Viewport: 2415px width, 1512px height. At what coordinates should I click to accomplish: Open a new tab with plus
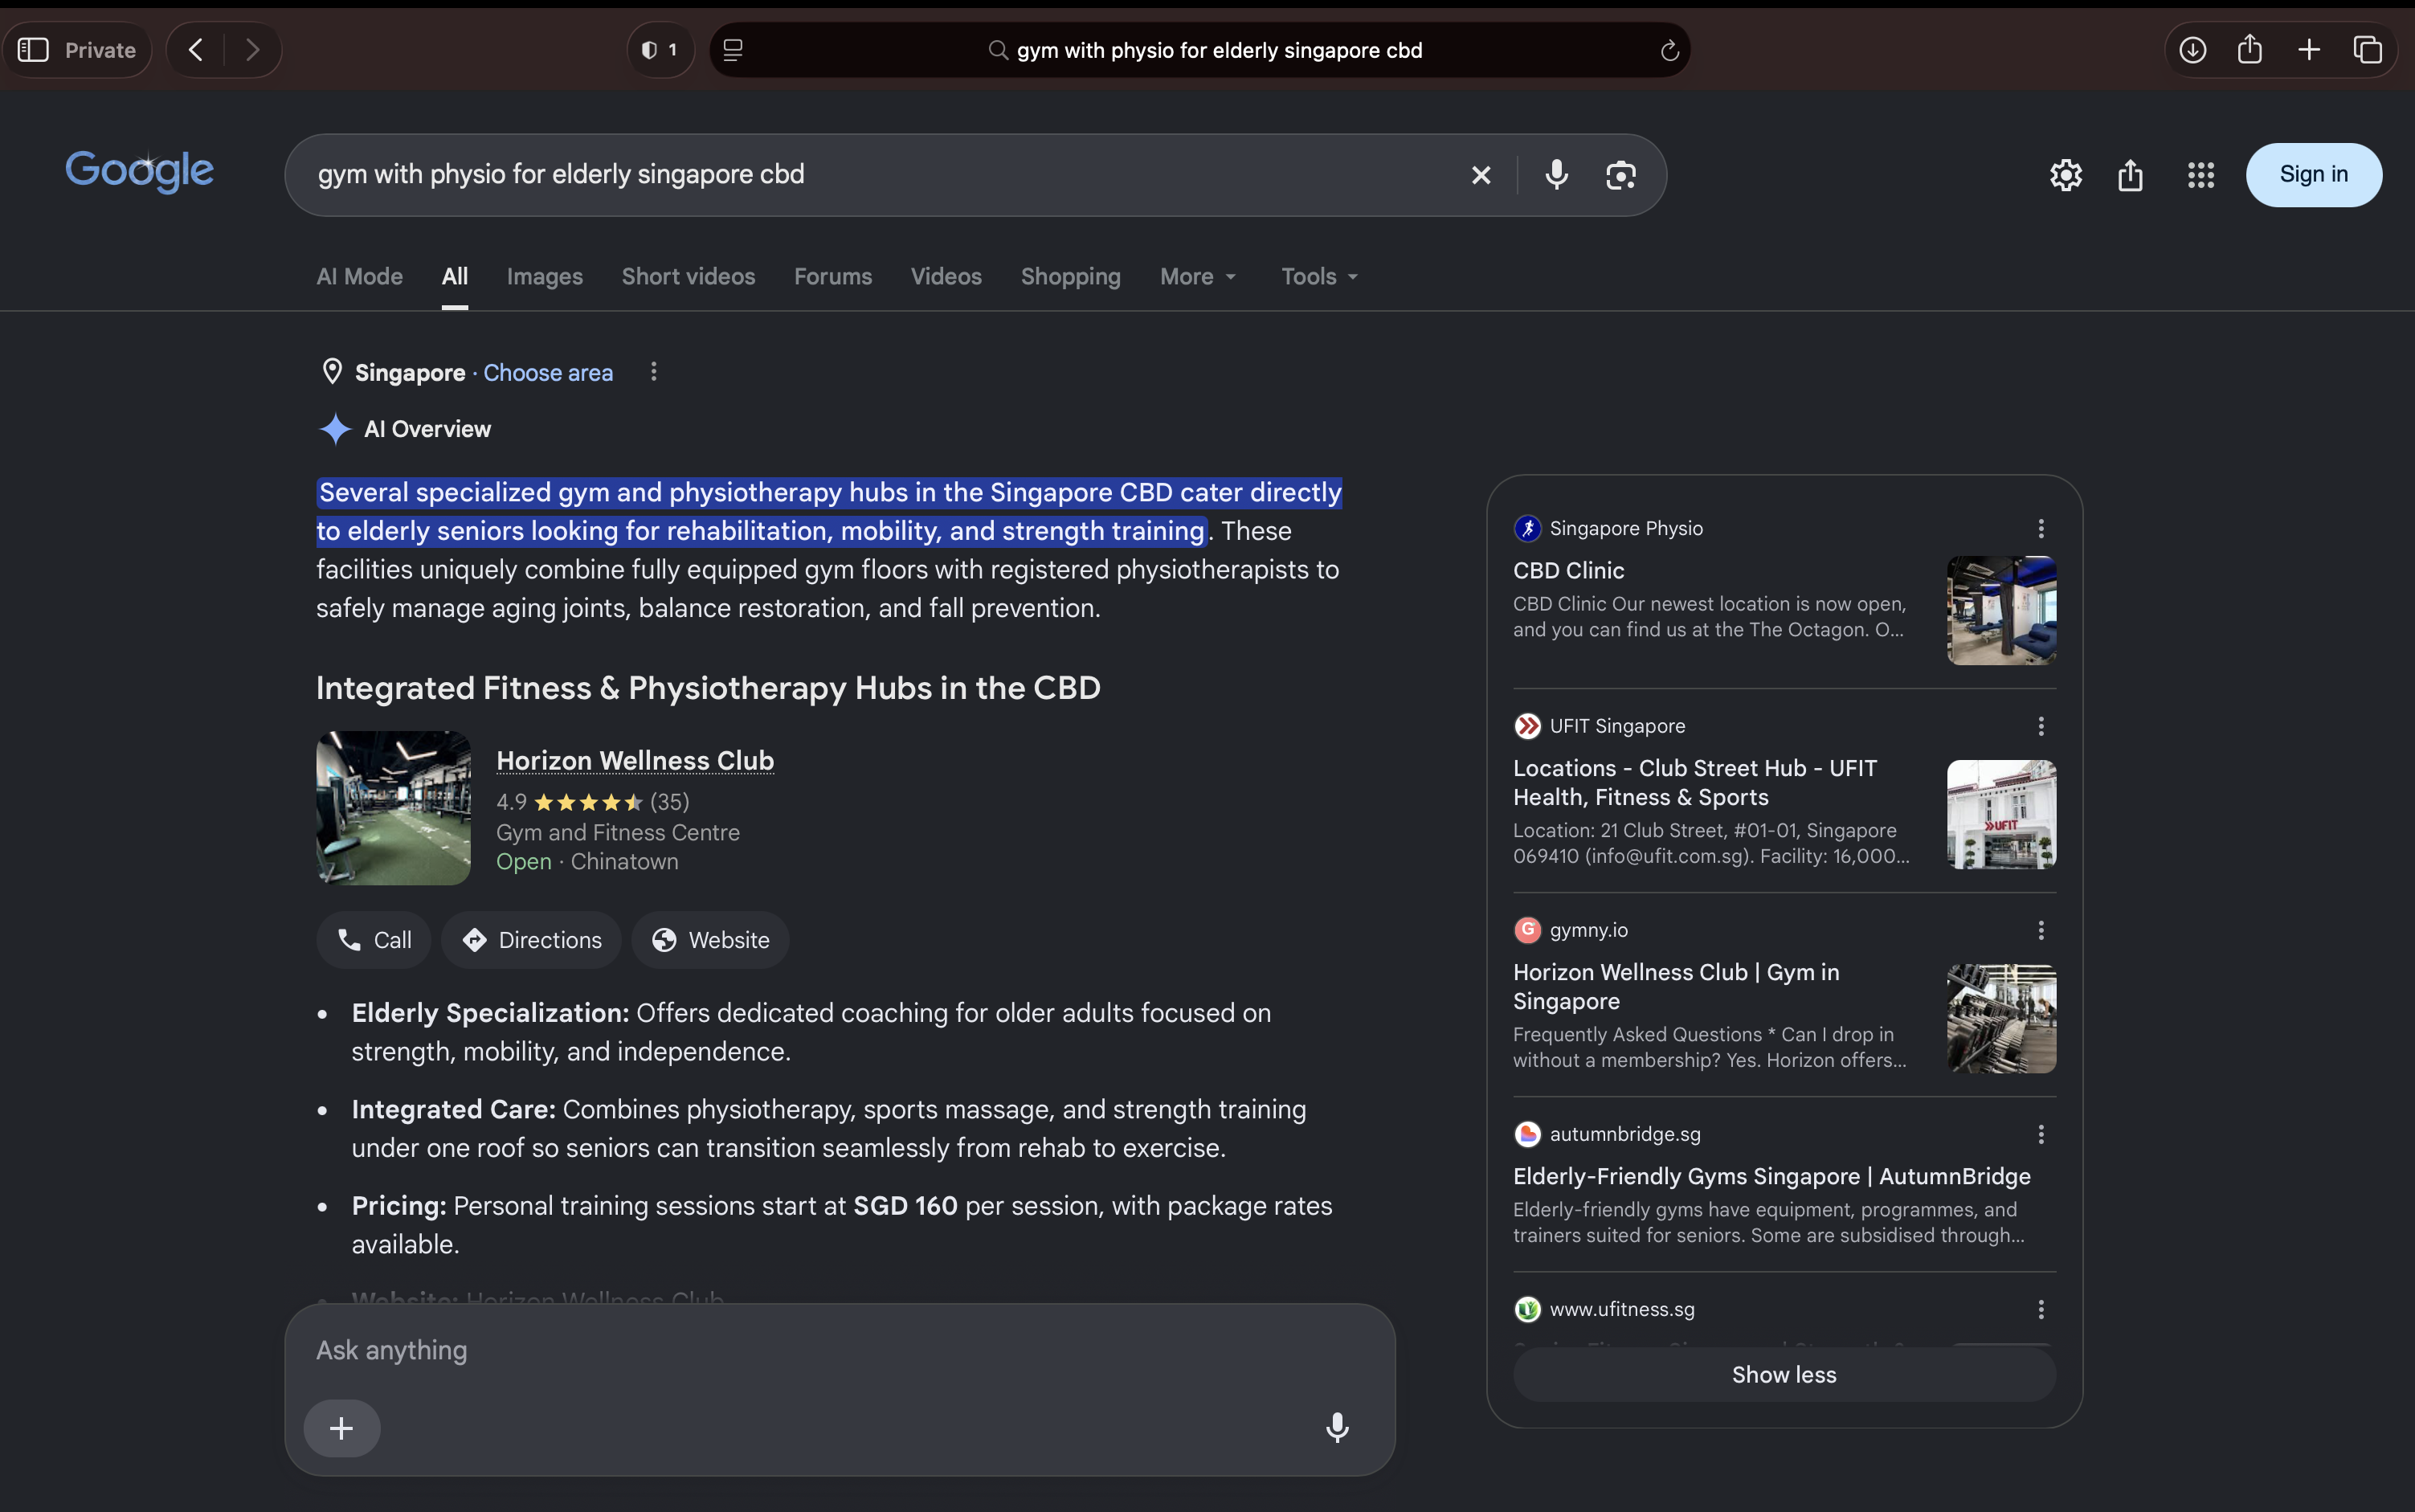click(x=2309, y=50)
